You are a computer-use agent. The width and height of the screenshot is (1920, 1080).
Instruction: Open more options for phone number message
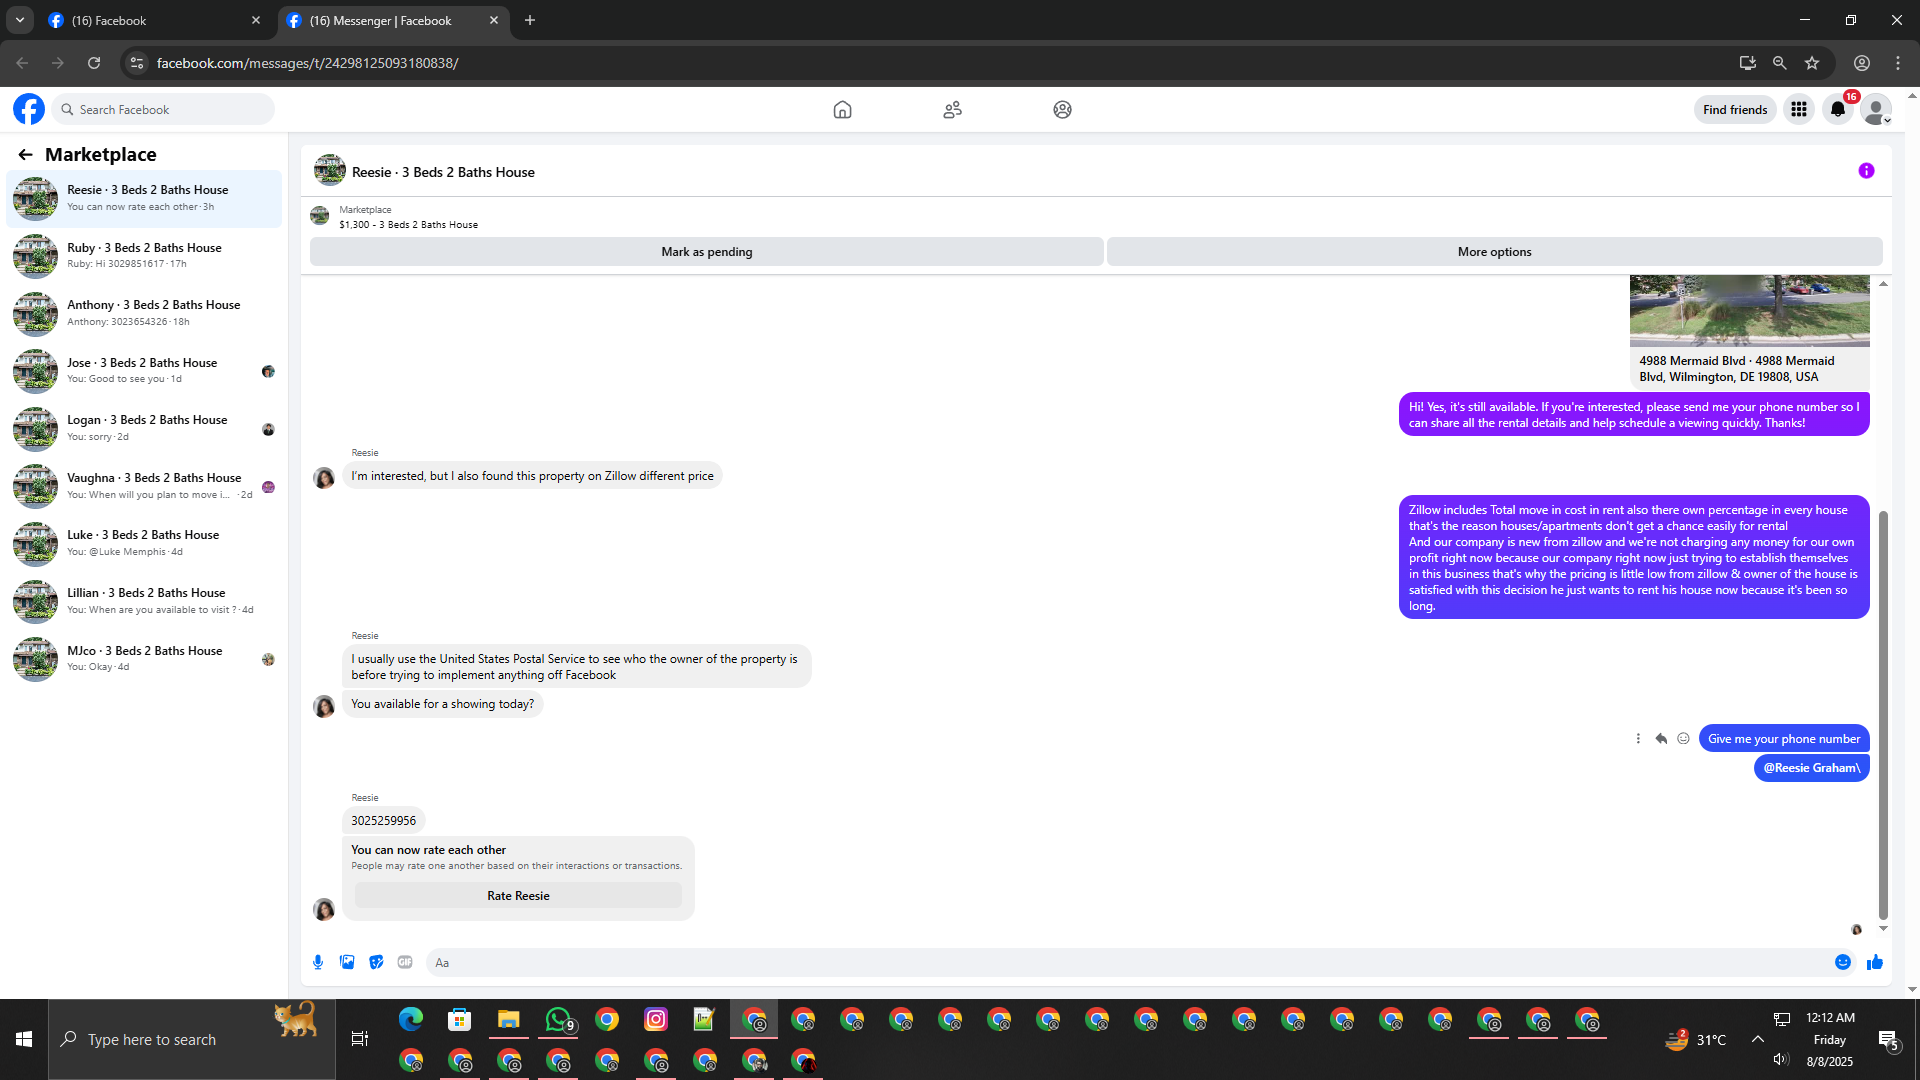[1638, 739]
